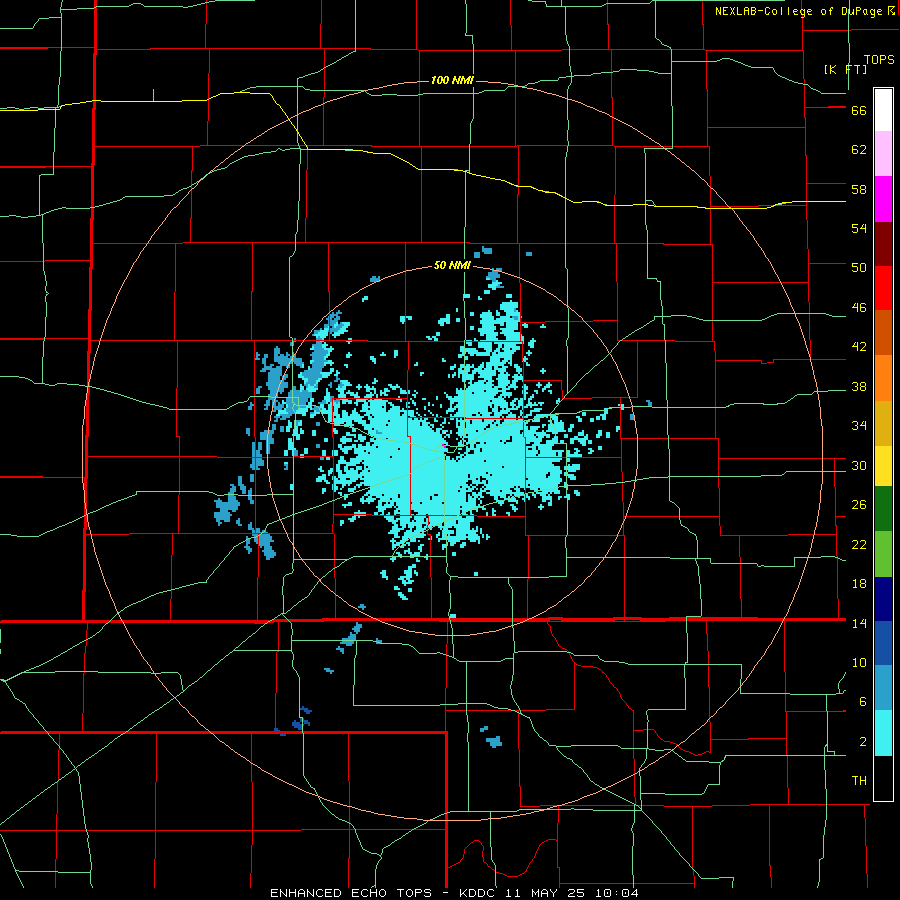Click the legend value 10

859,662
